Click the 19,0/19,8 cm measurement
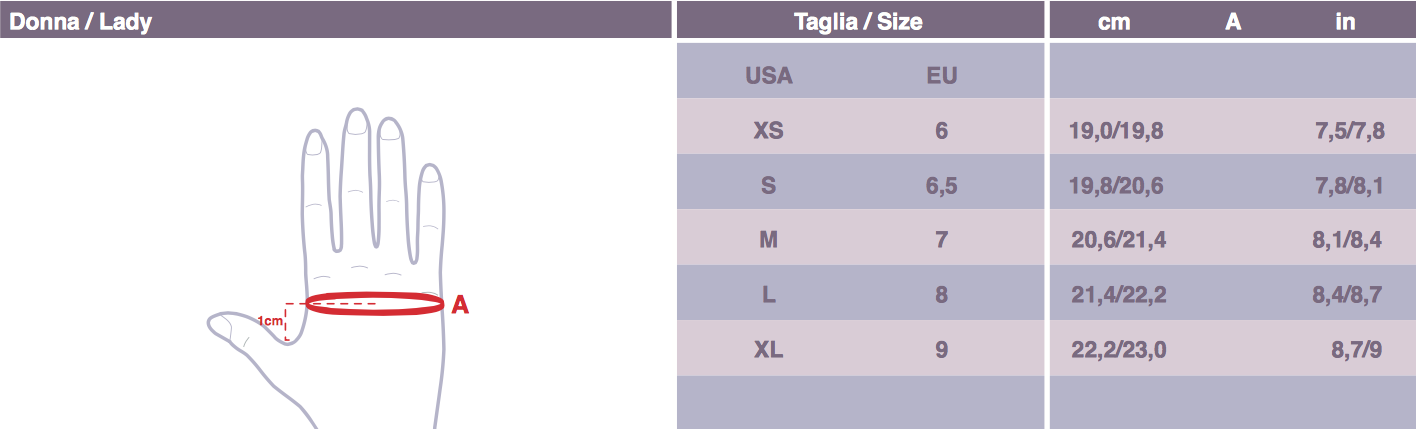Viewport: 1416px width, 429px height. click(x=1116, y=130)
